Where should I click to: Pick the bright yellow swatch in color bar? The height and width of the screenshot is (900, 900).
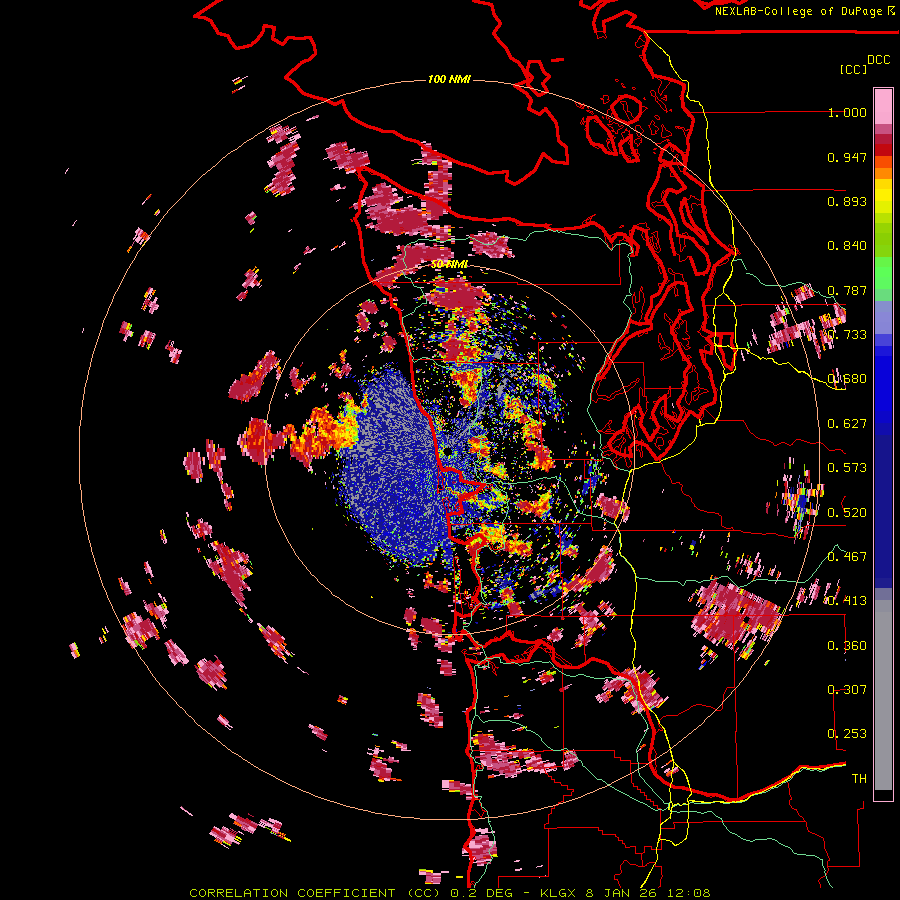883,196
